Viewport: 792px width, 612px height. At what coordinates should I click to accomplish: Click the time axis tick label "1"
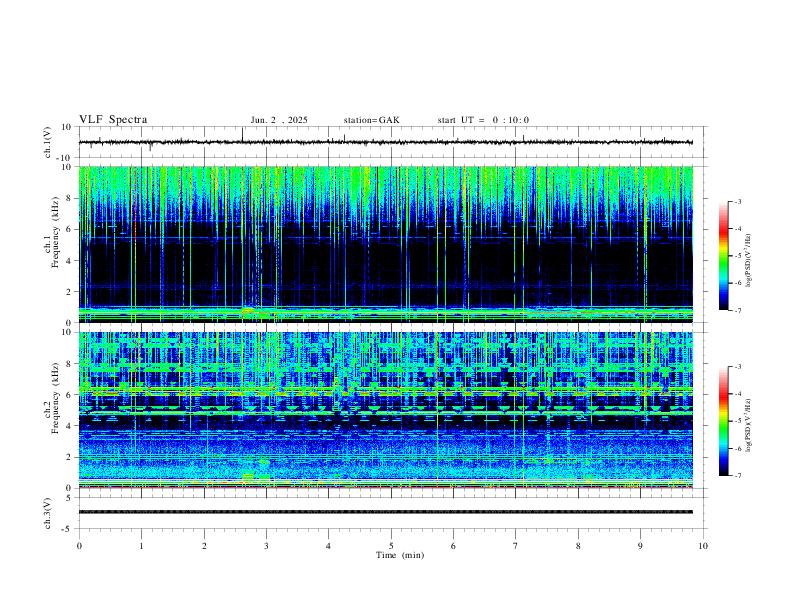coord(141,546)
